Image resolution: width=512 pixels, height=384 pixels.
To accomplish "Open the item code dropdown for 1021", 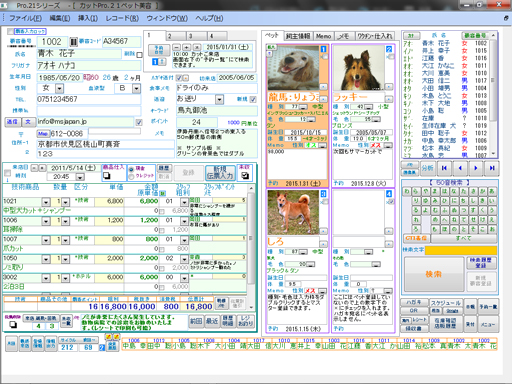I will 46,202.
